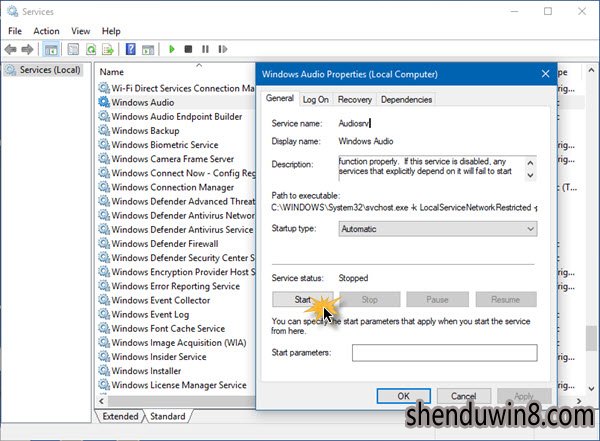Image resolution: width=600 pixels, height=441 pixels.
Task: Click Cancel in the properties dialog
Action: 464,396
